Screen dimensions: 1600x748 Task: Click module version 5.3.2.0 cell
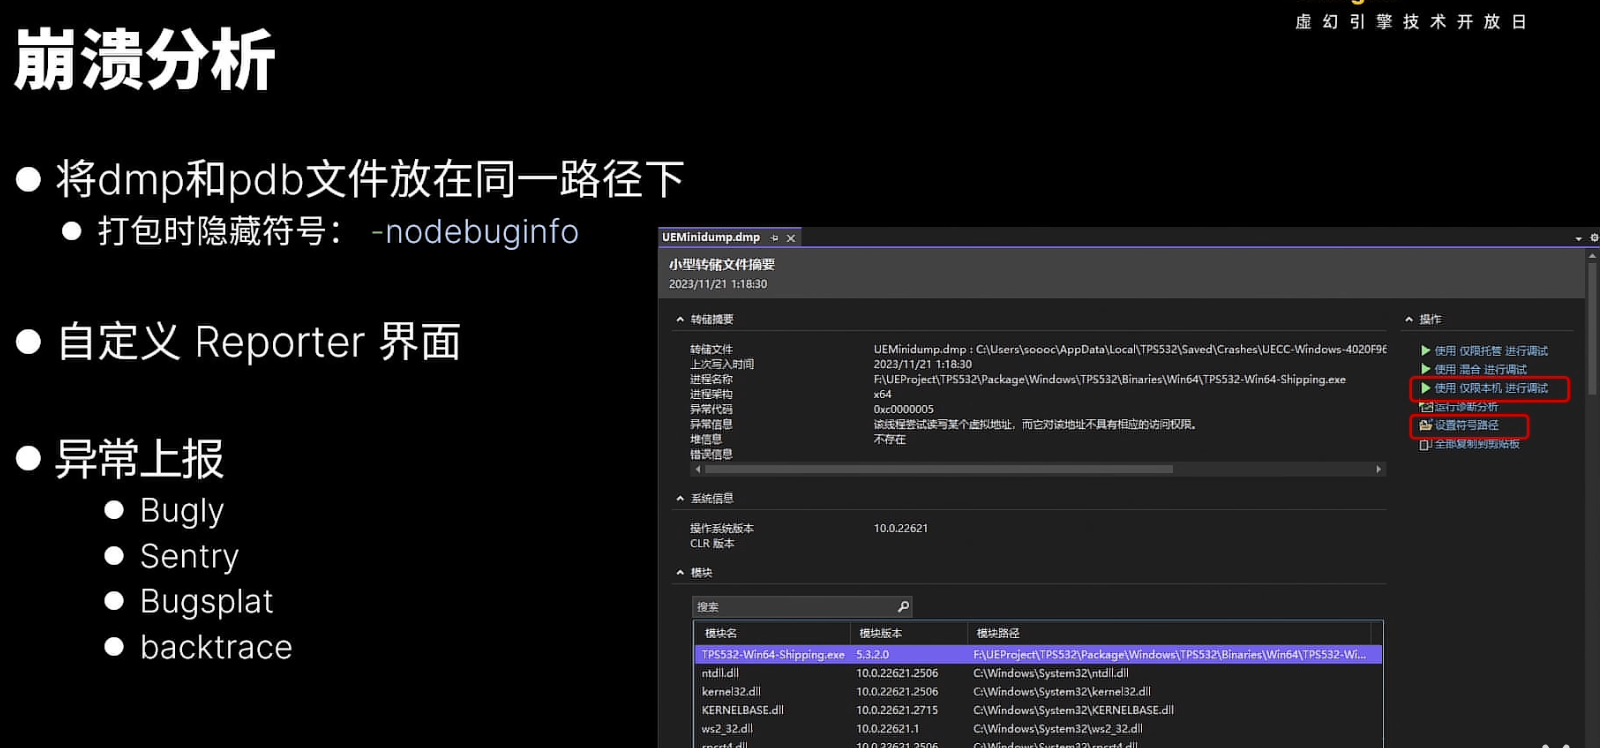[872, 655]
